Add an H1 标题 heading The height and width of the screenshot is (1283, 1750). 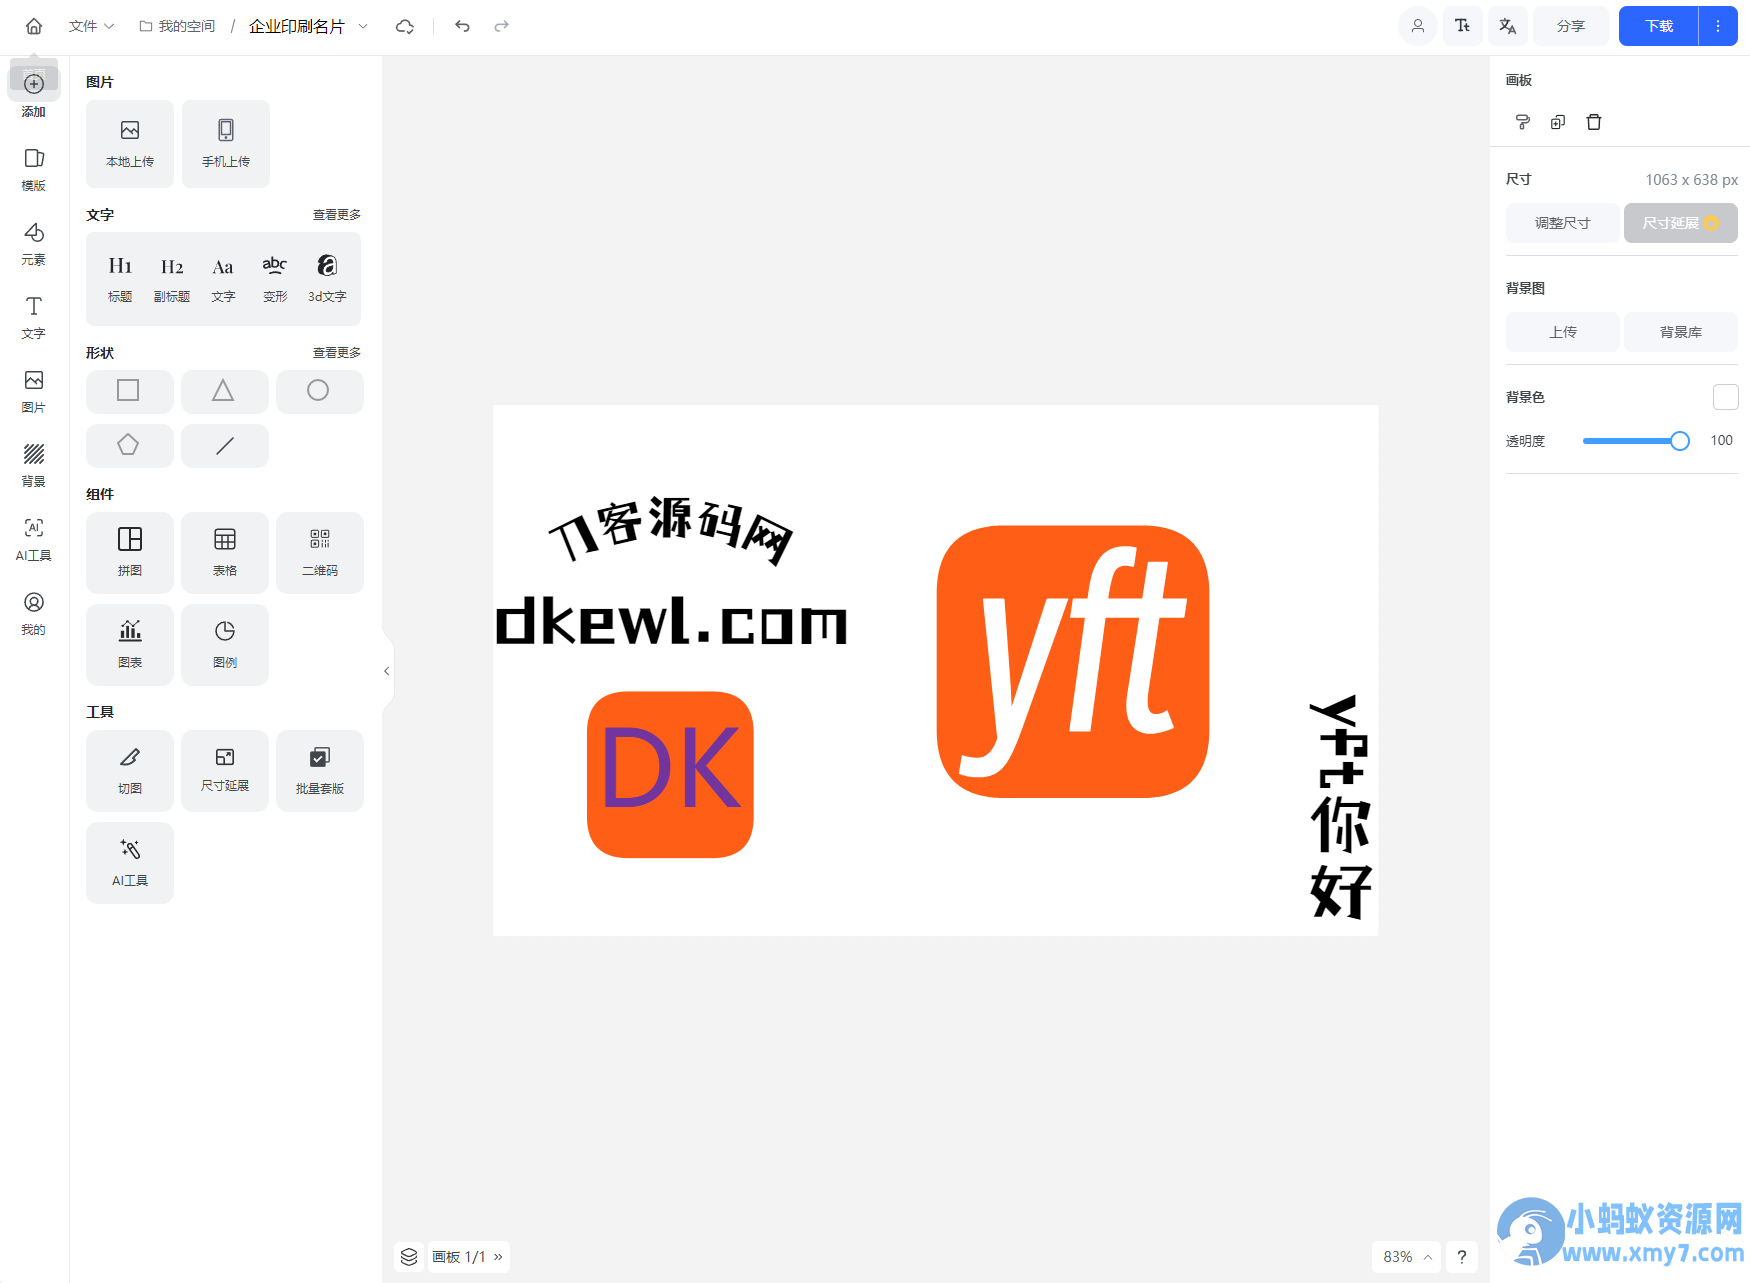point(120,278)
